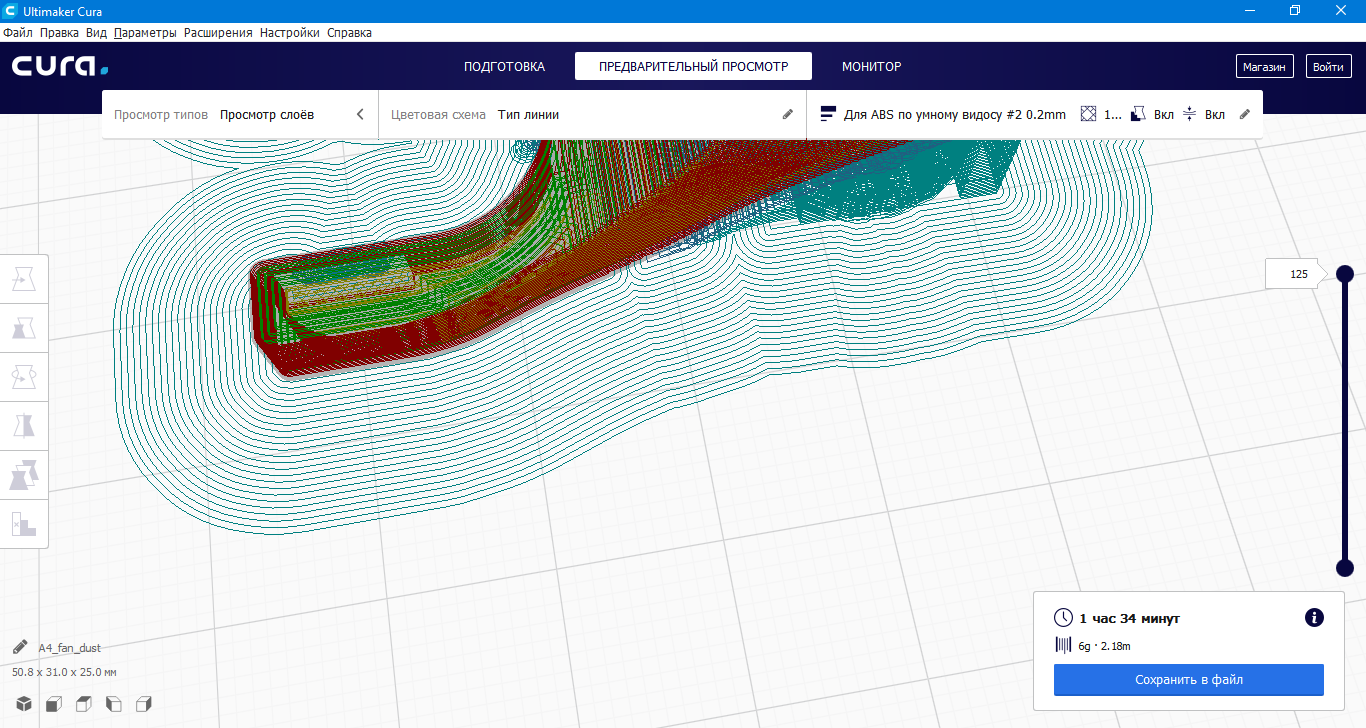Viewport: 1366px width, 728px height.
Task: Select the Support Blocker tool
Action: click(24, 524)
